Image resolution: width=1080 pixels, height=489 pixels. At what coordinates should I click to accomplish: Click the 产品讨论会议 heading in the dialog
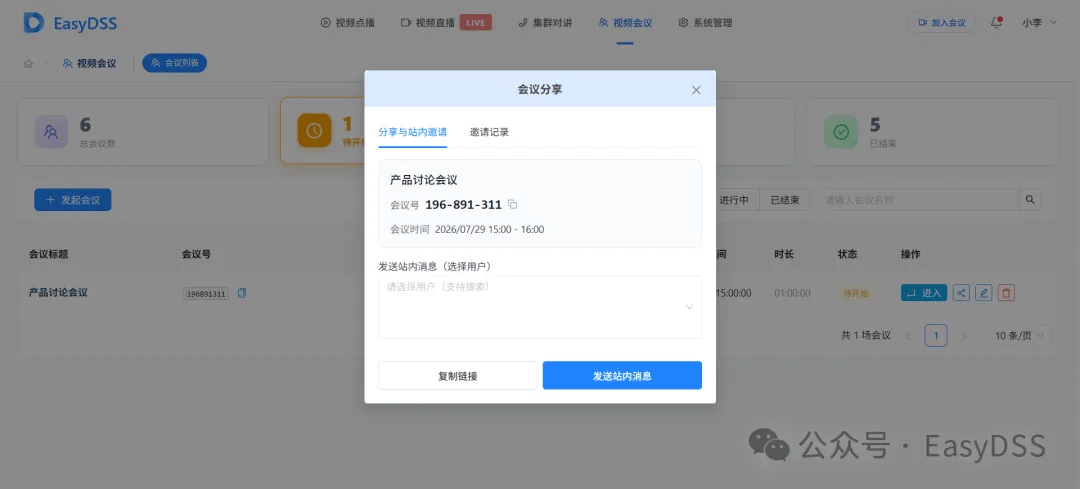[x=424, y=180]
